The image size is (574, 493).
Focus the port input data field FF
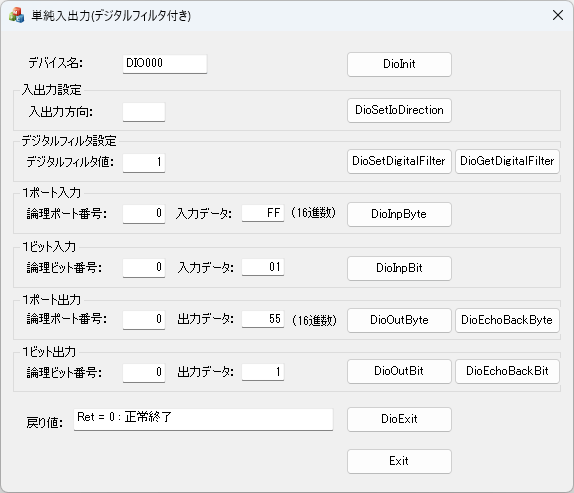(x=263, y=213)
